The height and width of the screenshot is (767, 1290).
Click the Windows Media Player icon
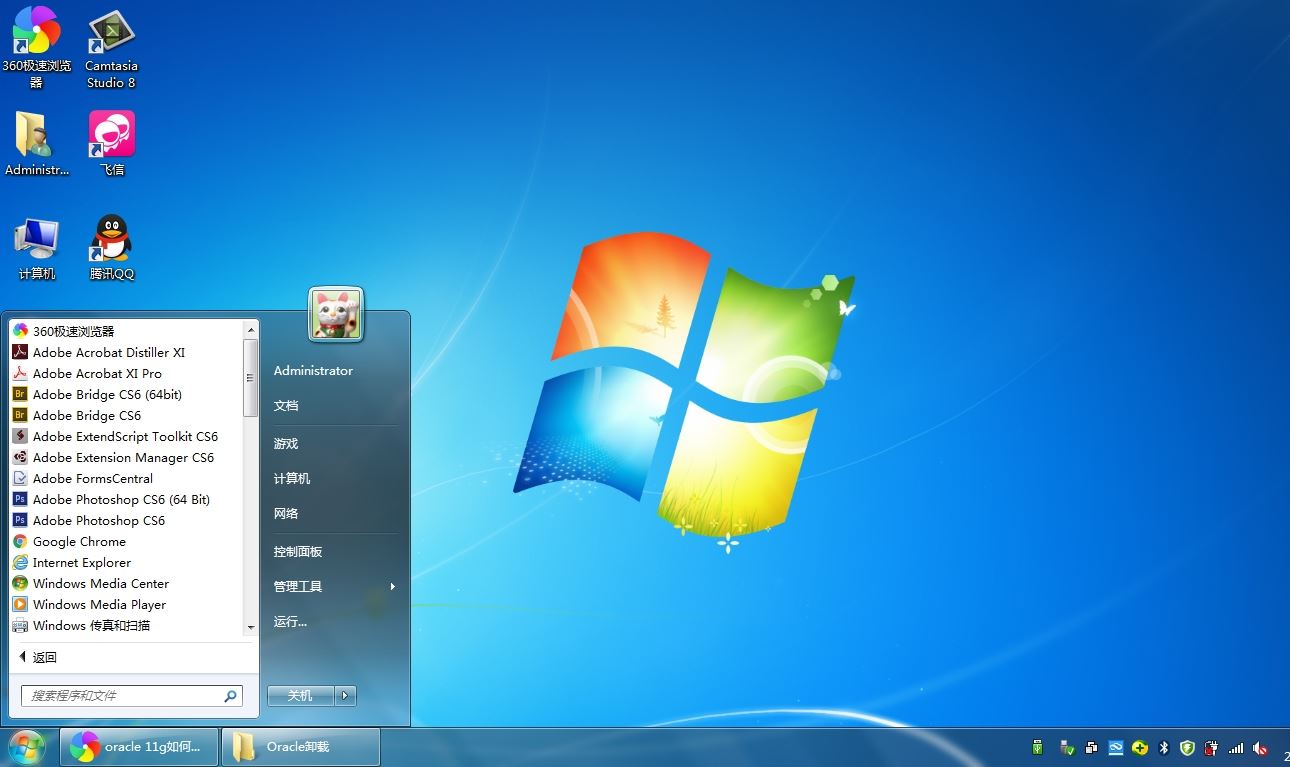pyautogui.click(x=20, y=604)
